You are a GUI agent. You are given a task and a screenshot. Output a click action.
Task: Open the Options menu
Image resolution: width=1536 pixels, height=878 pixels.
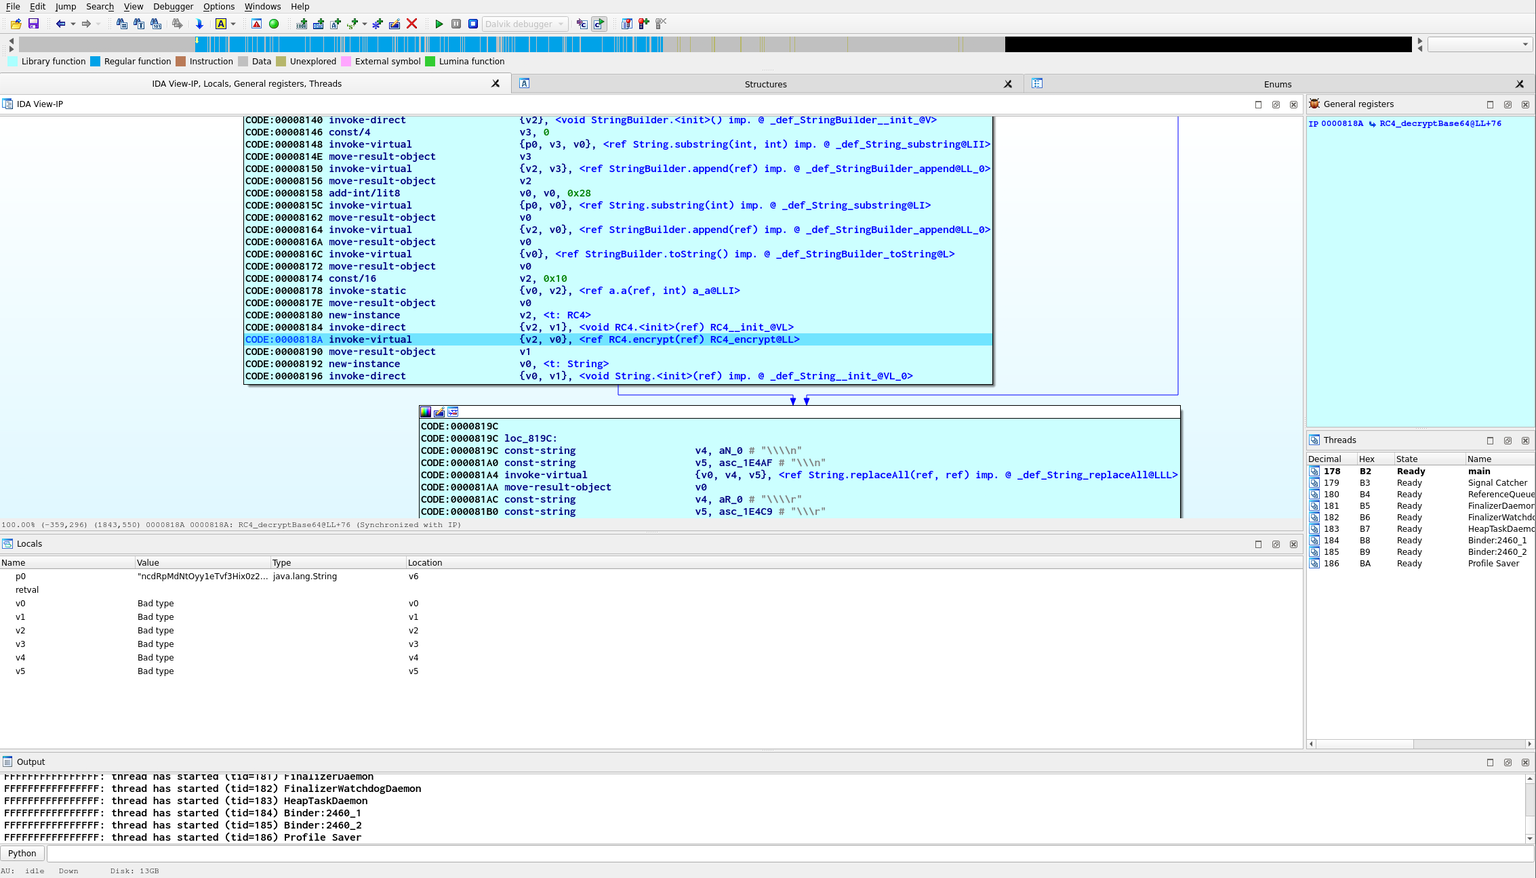219,6
